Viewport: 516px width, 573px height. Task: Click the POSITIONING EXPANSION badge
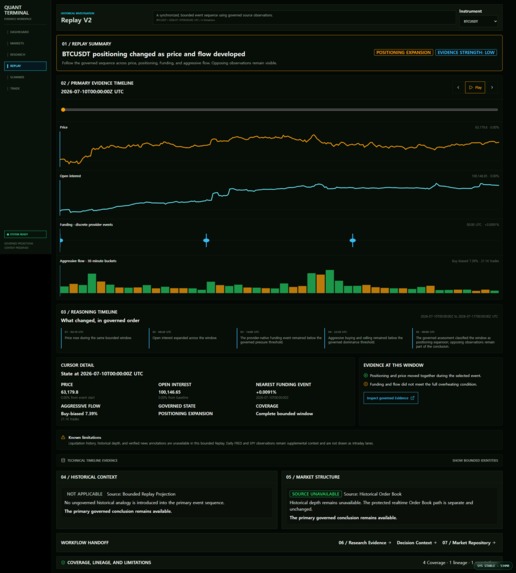click(403, 53)
